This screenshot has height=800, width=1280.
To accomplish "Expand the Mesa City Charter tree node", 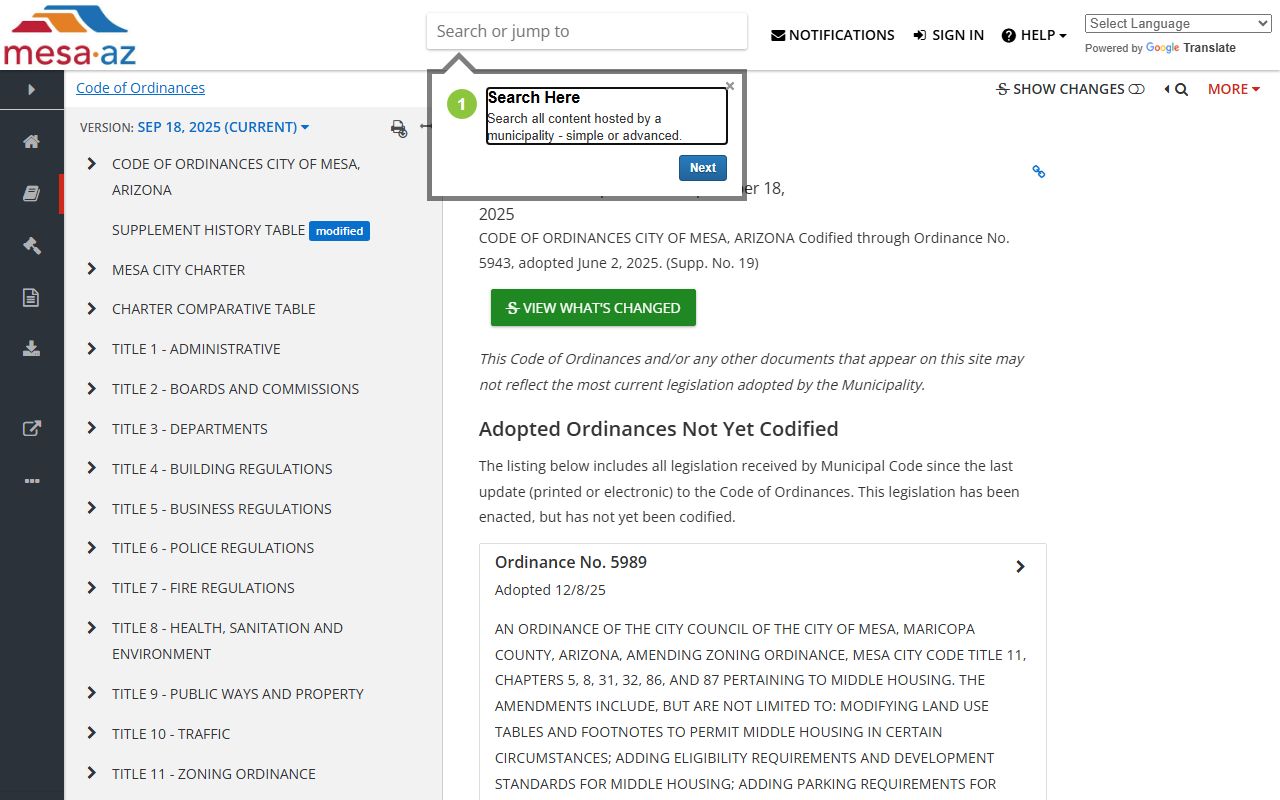I will (x=92, y=269).
